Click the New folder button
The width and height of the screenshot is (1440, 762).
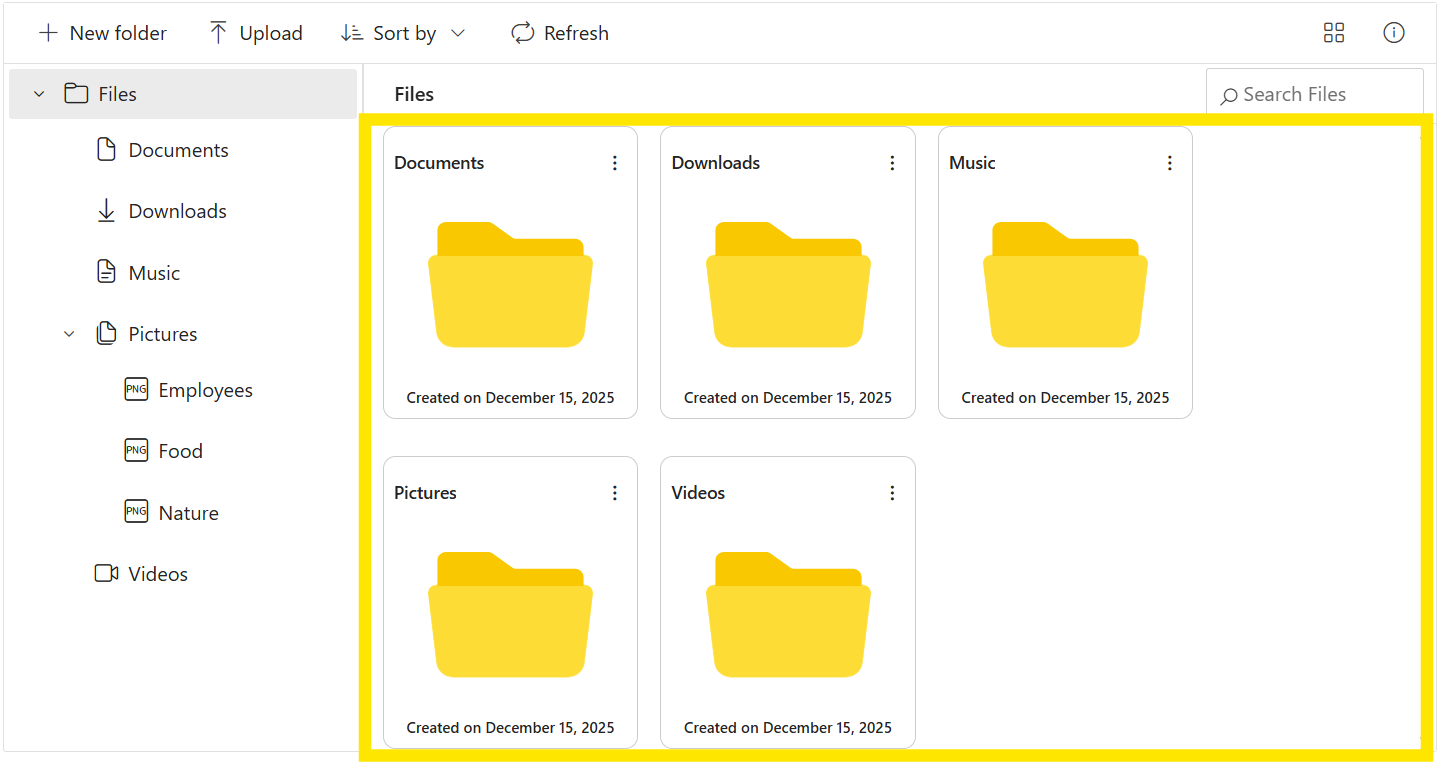tap(102, 32)
